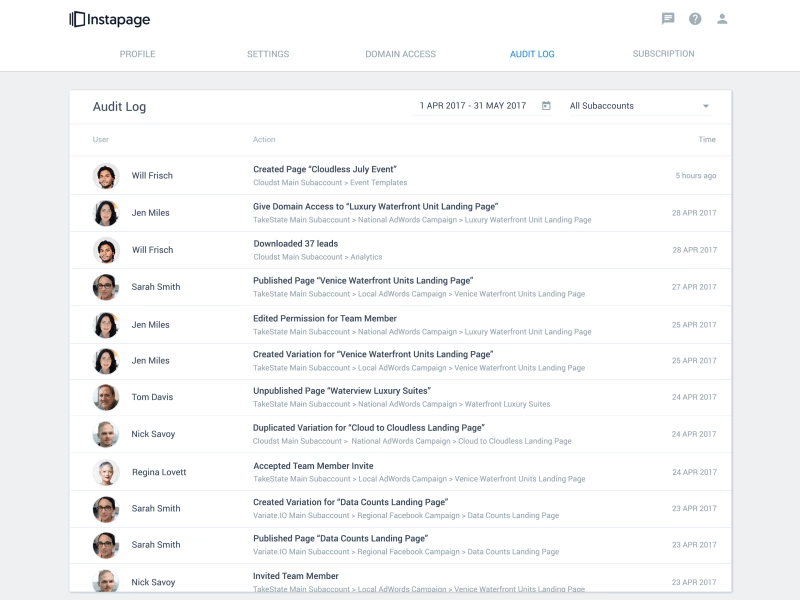This screenshot has width=800, height=600.
Task: Switch to the Profile tab
Action: point(137,54)
